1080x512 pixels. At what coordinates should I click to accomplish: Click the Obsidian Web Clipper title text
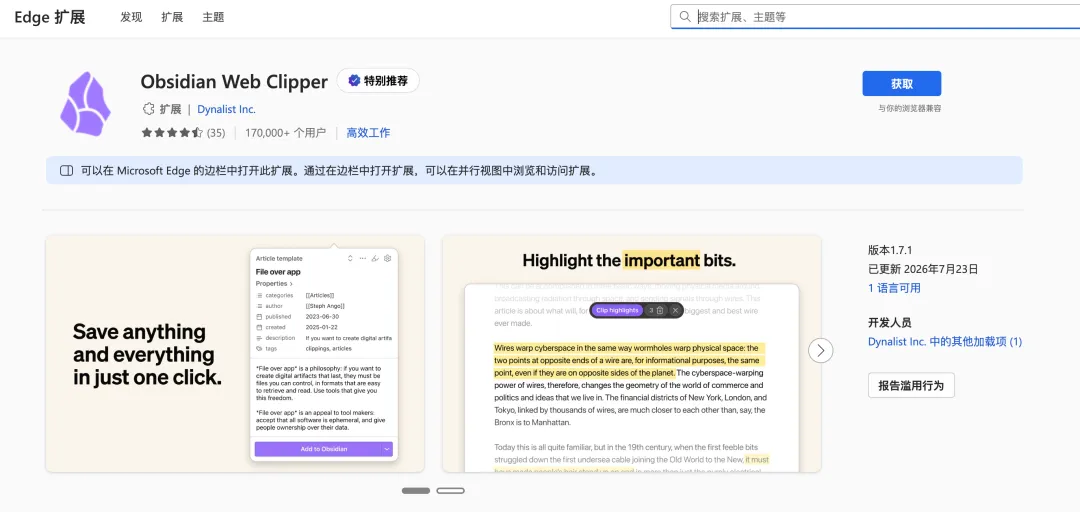tap(234, 81)
